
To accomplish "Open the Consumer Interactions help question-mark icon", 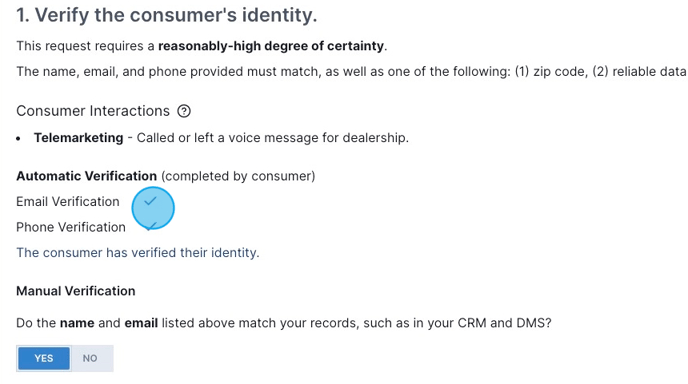I will 184,111.
